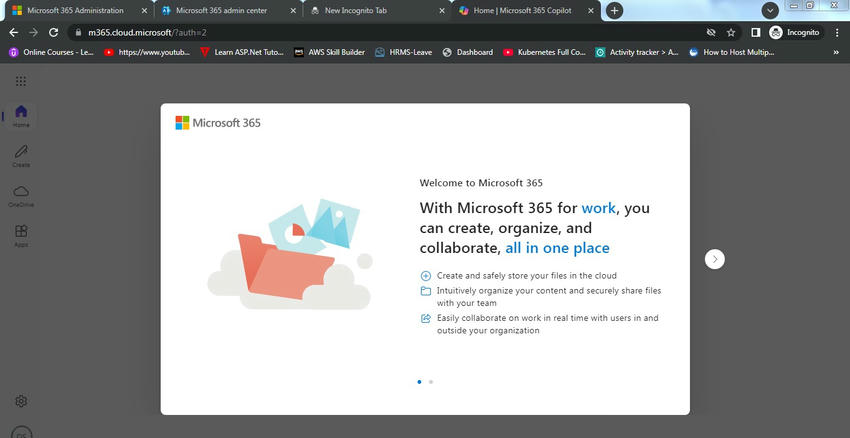Open Online Courses bookmark
The image size is (850, 438).
pyautogui.click(x=52, y=53)
